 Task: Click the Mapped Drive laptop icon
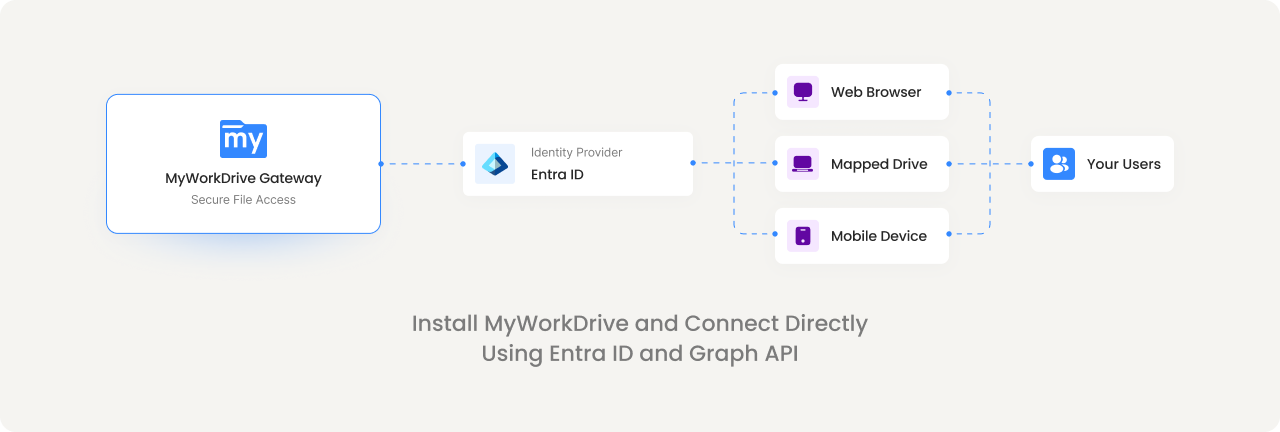point(803,164)
